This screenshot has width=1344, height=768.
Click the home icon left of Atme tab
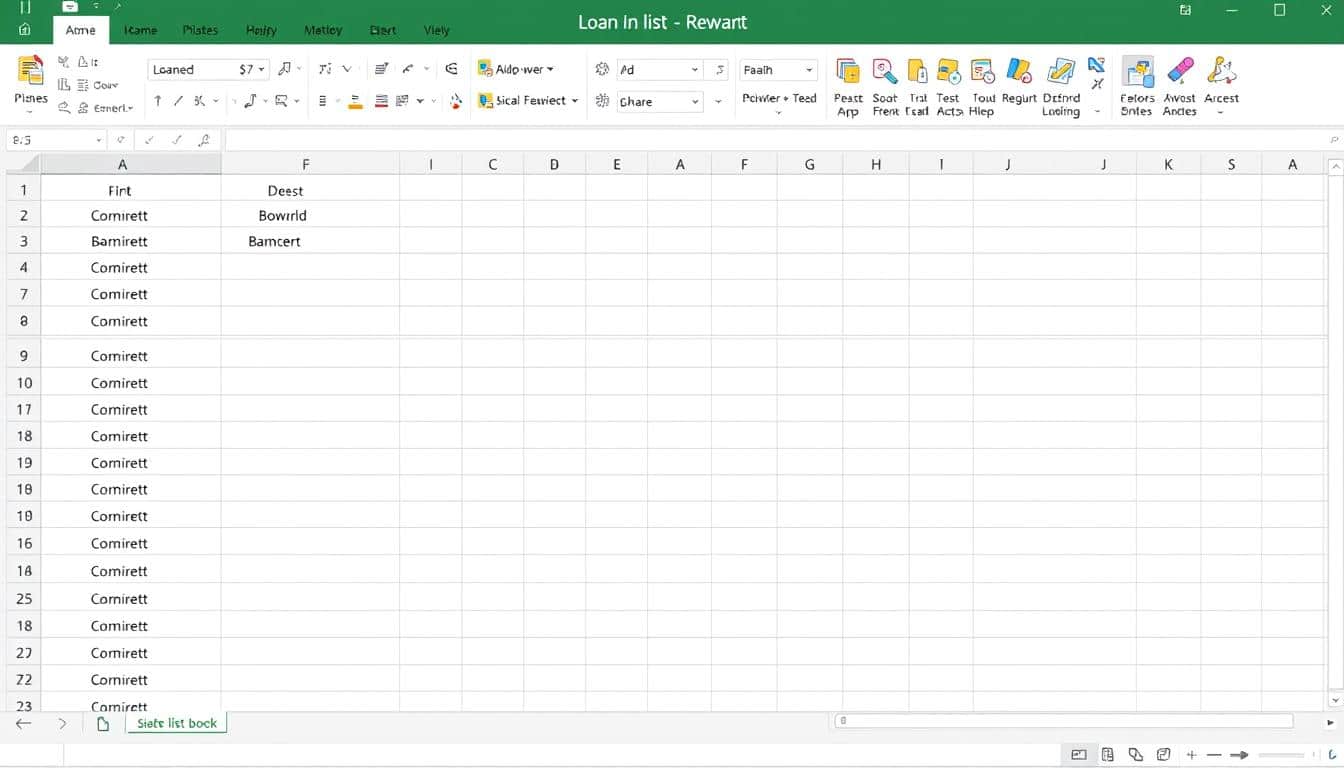[25, 30]
